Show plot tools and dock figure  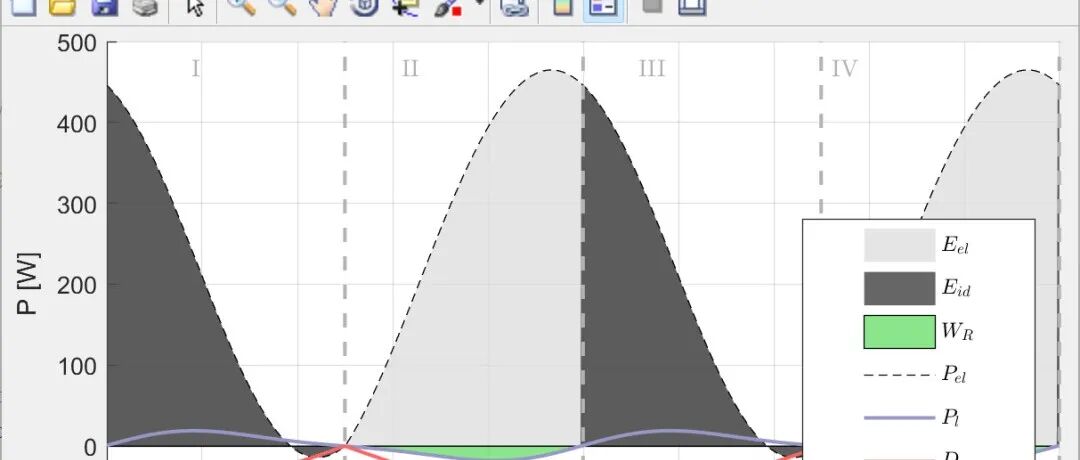[x=692, y=7]
